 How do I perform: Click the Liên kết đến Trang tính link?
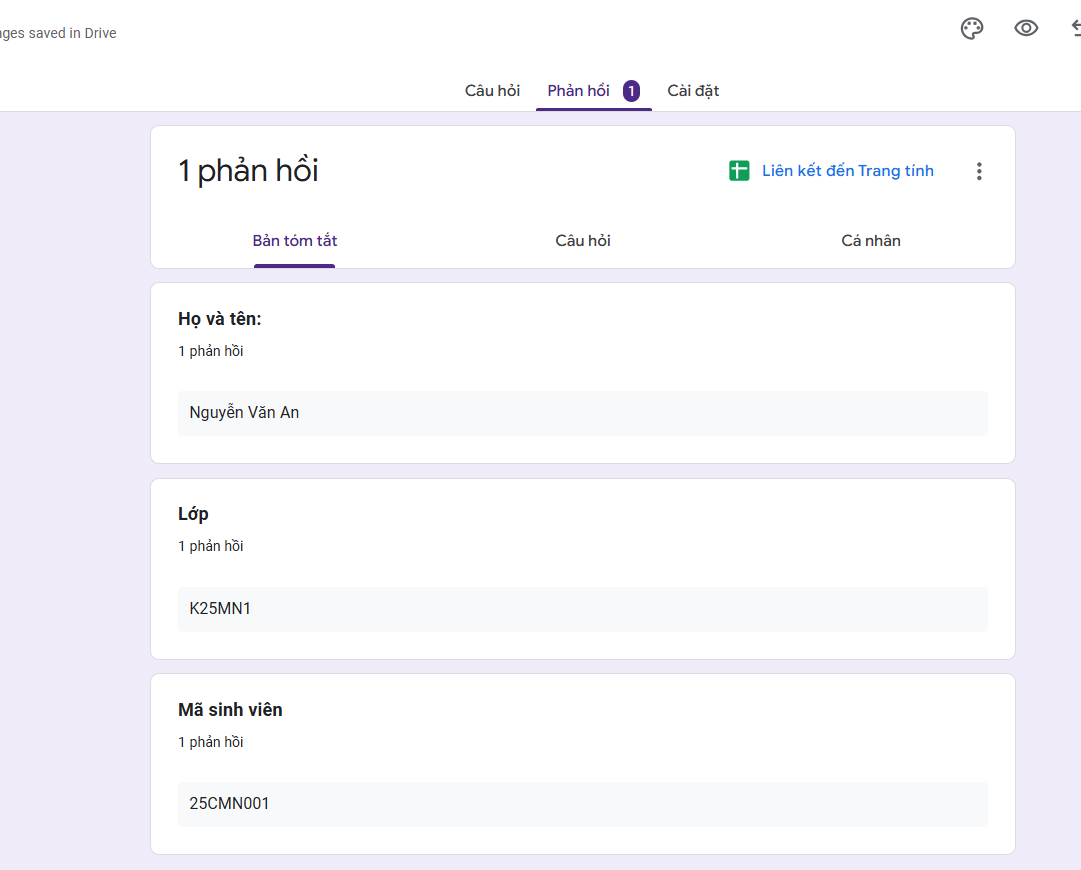847,171
